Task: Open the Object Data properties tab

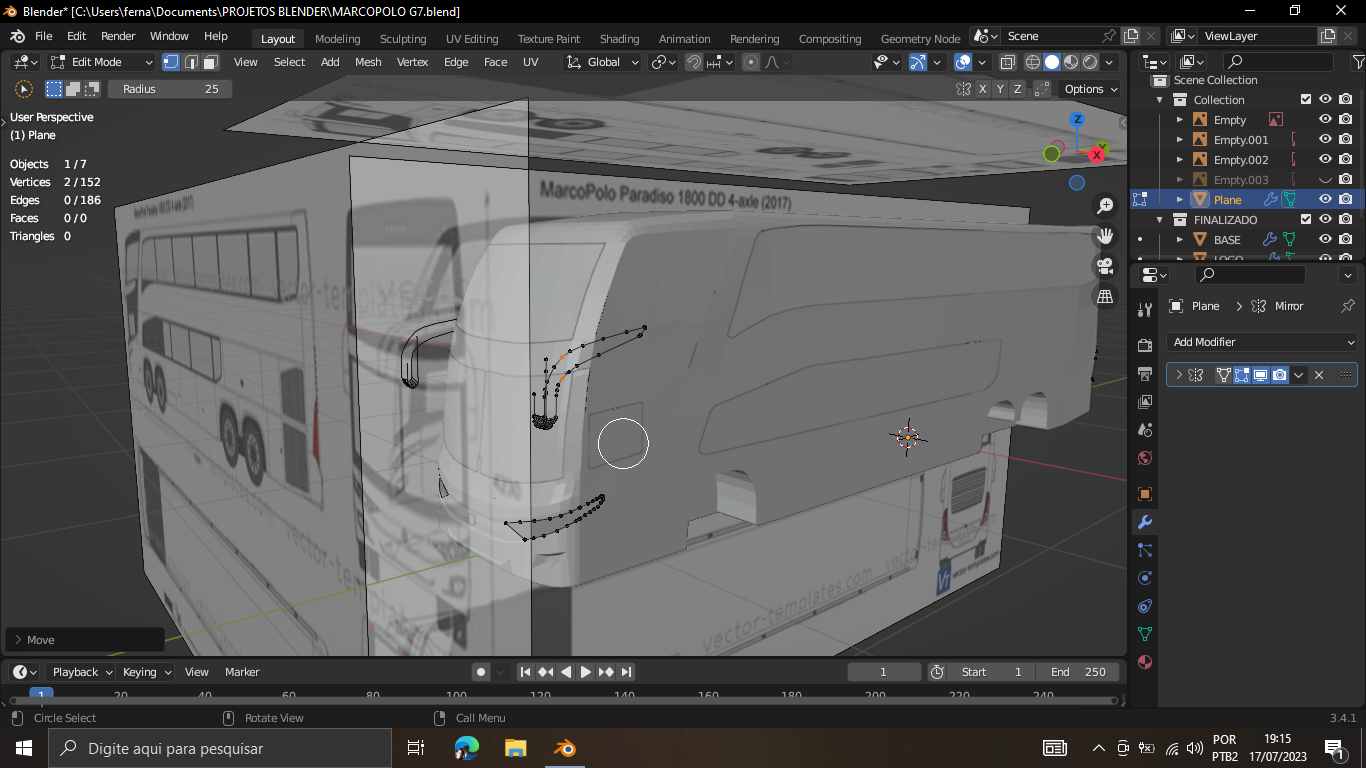Action: point(1145,634)
